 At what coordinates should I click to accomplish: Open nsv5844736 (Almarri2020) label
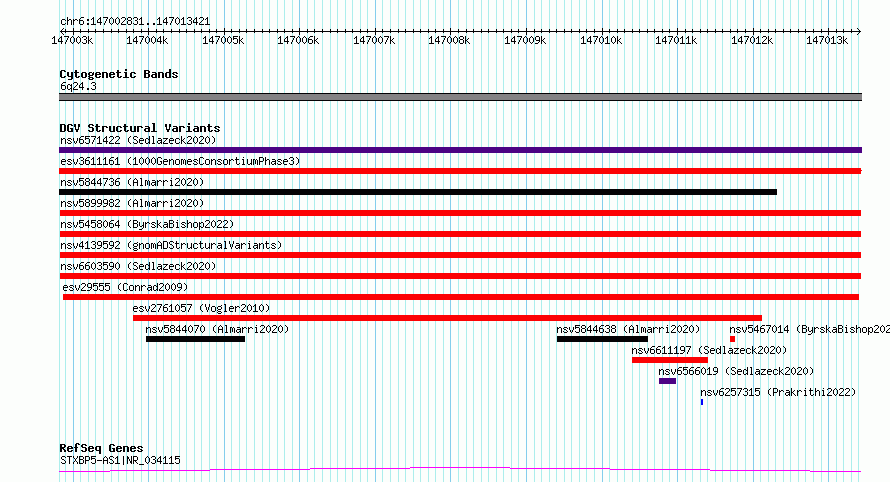coord(132,182)
